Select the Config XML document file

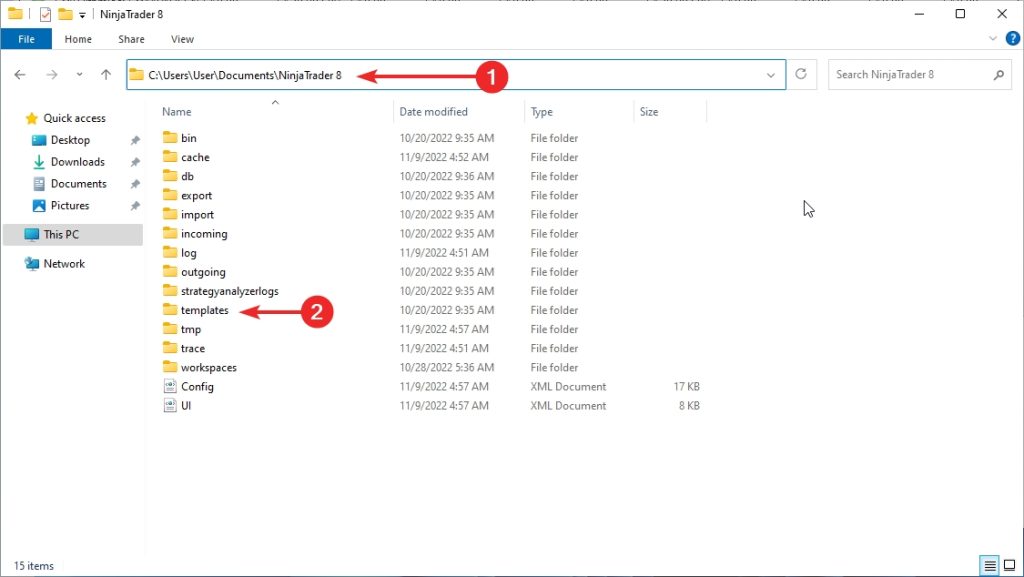tap(197, 387)
